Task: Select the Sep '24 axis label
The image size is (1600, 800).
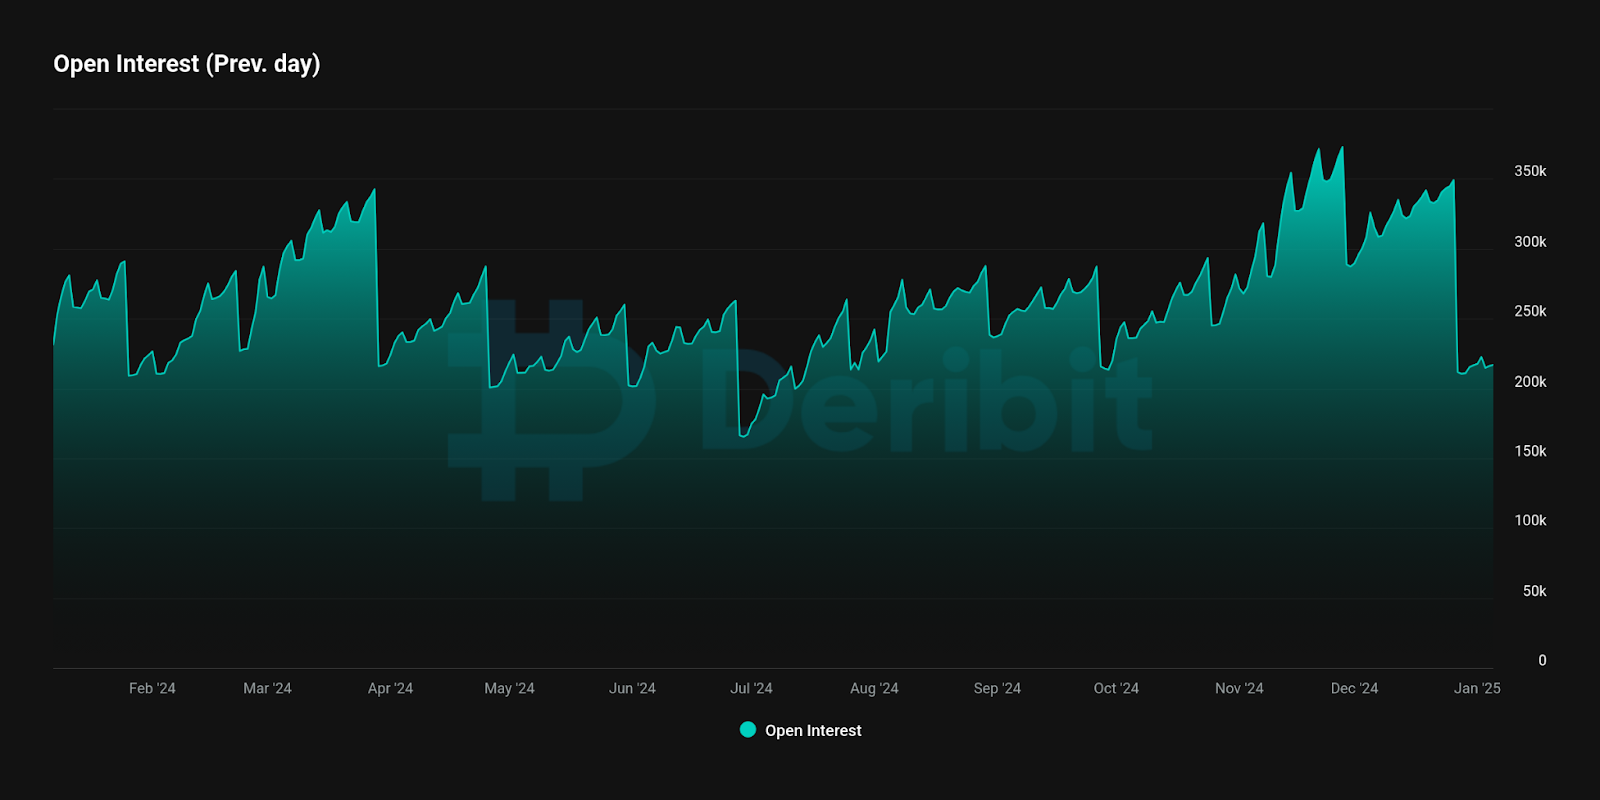Action: 997,688
